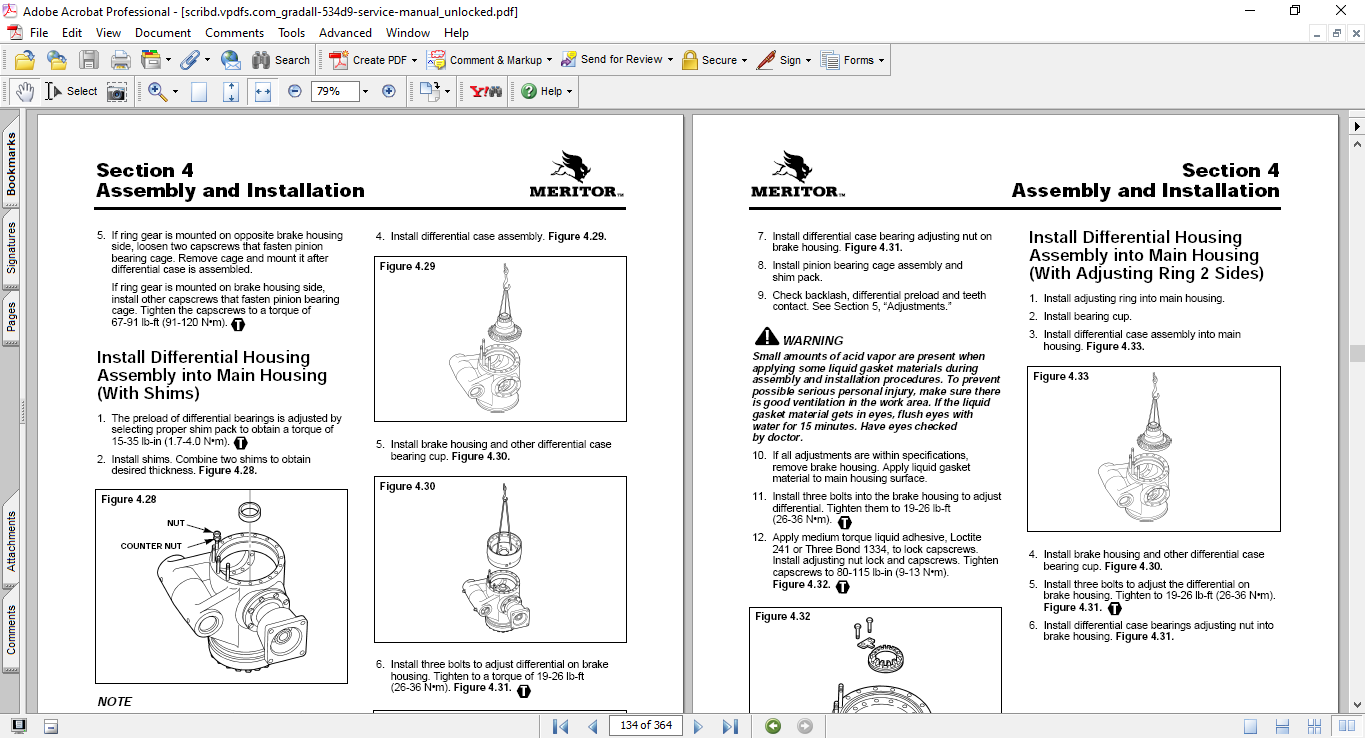Viewport: 1365px width, 738px height.
Task: Click the vertical scrollbar thumb
Action: pyautogui.click(x=1356, y=353)
